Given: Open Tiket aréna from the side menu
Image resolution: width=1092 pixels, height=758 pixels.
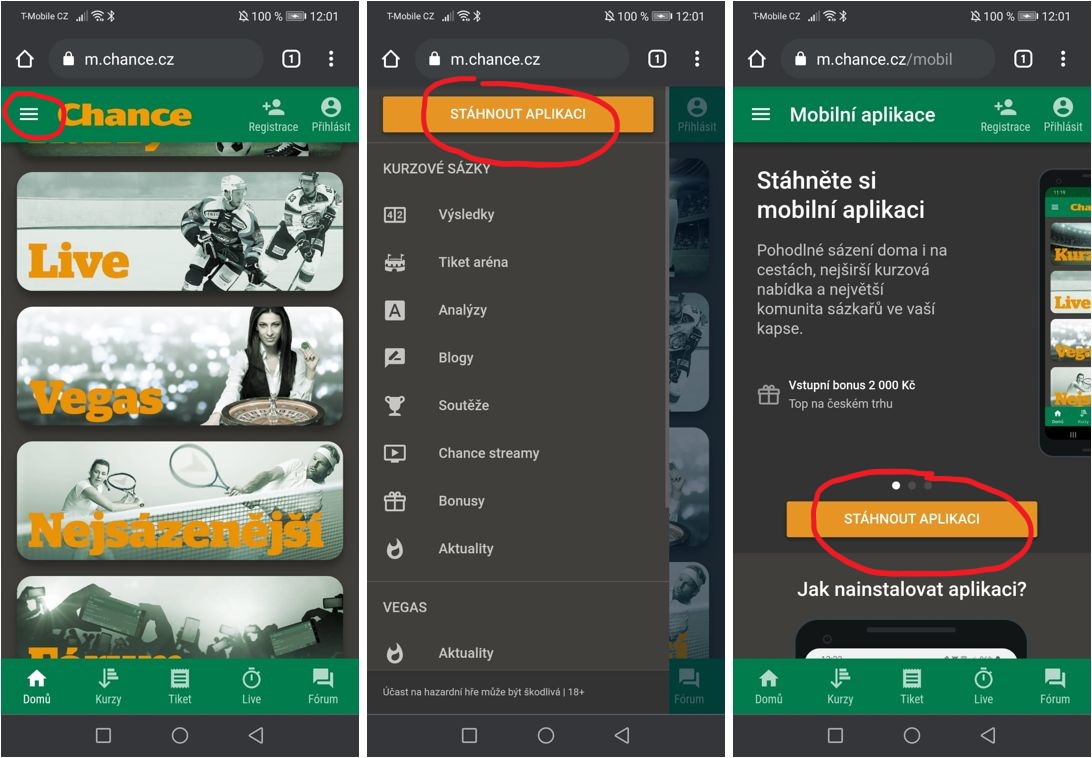Looking at the screenshot, I should (472, 262).
